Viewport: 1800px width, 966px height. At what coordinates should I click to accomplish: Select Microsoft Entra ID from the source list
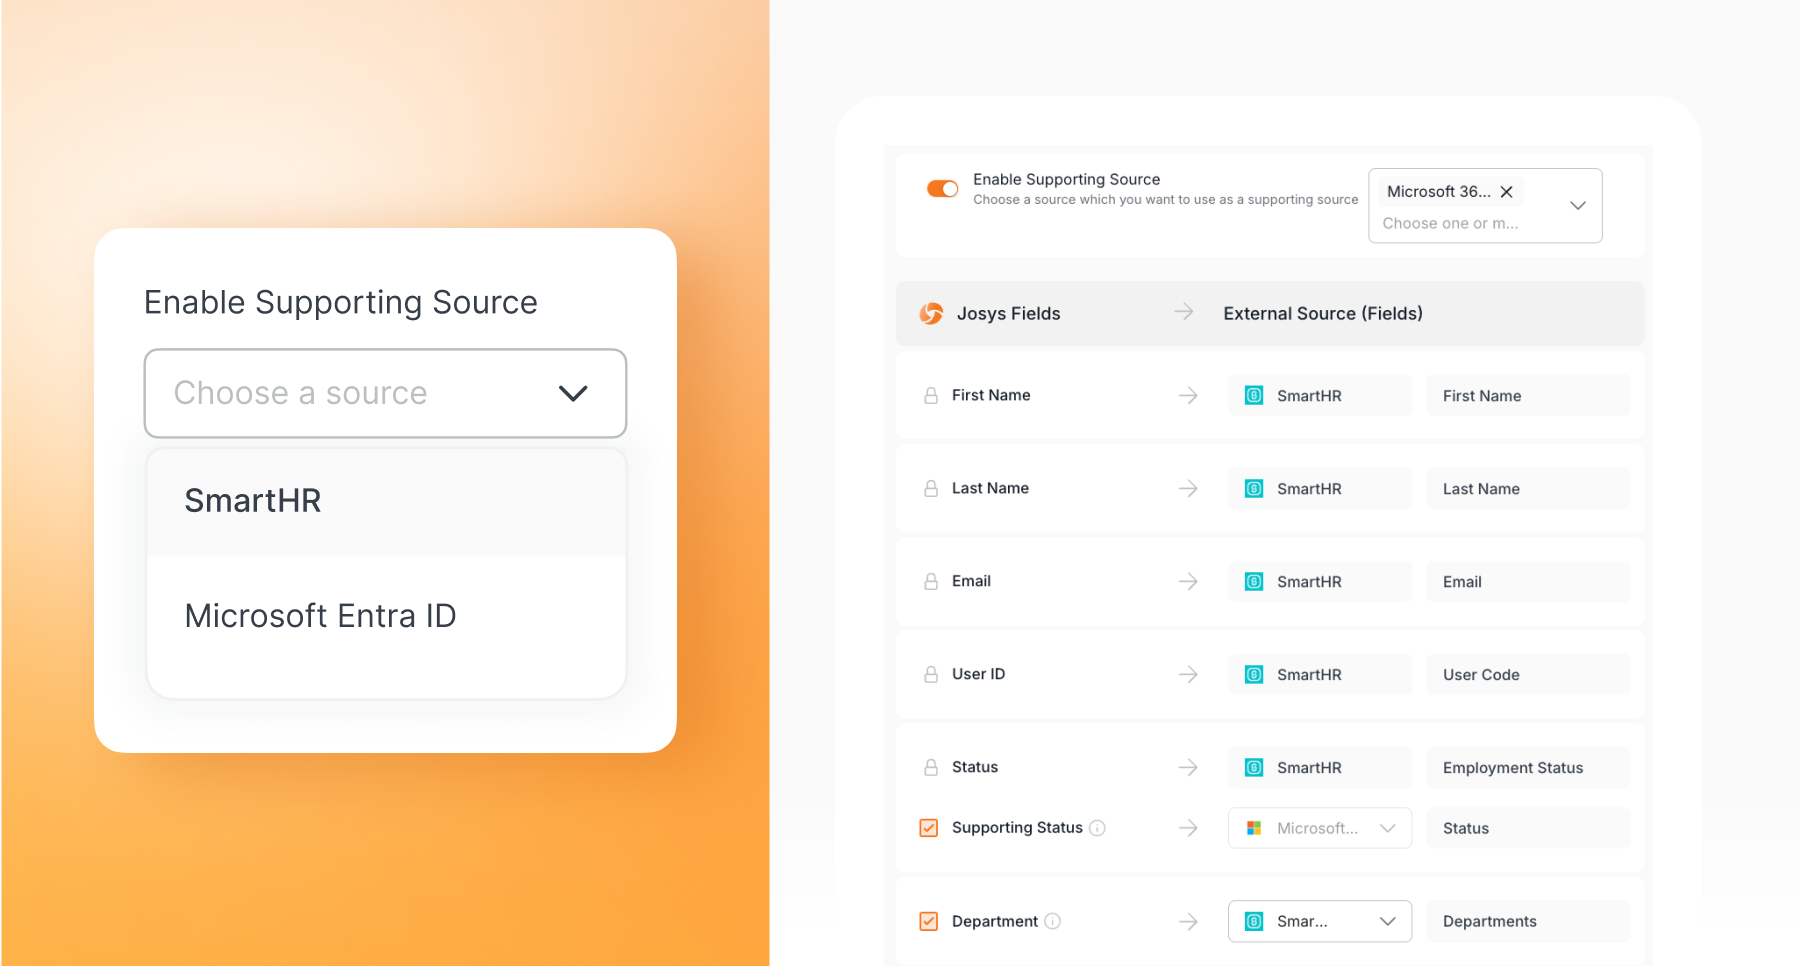[x=386, y=616]
